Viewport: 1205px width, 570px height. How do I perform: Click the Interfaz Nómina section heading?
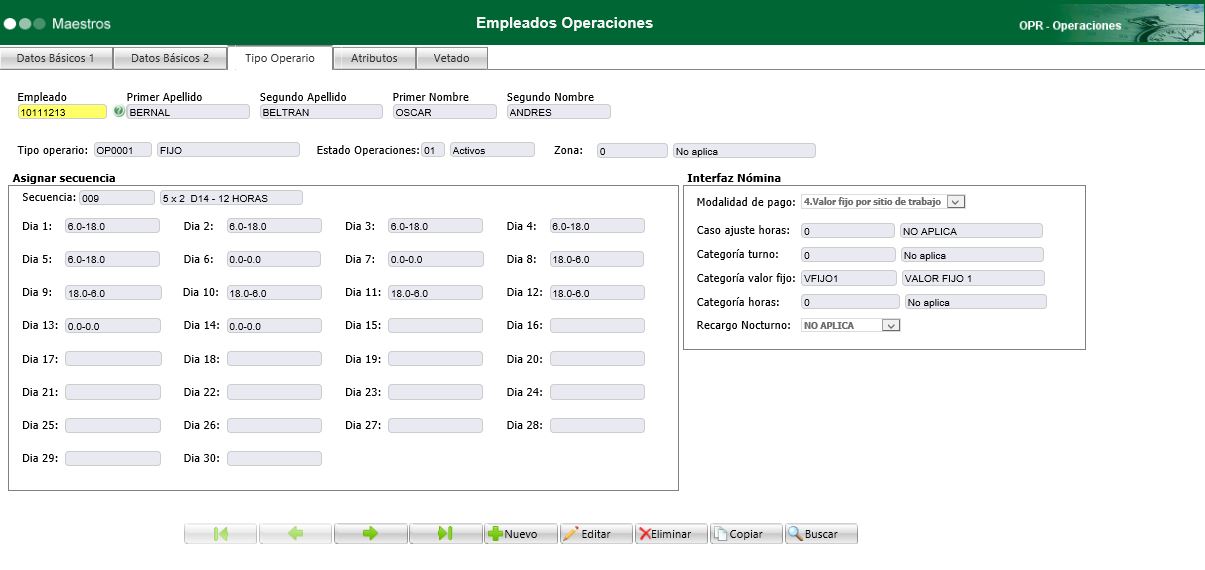[x=734, y=178]
